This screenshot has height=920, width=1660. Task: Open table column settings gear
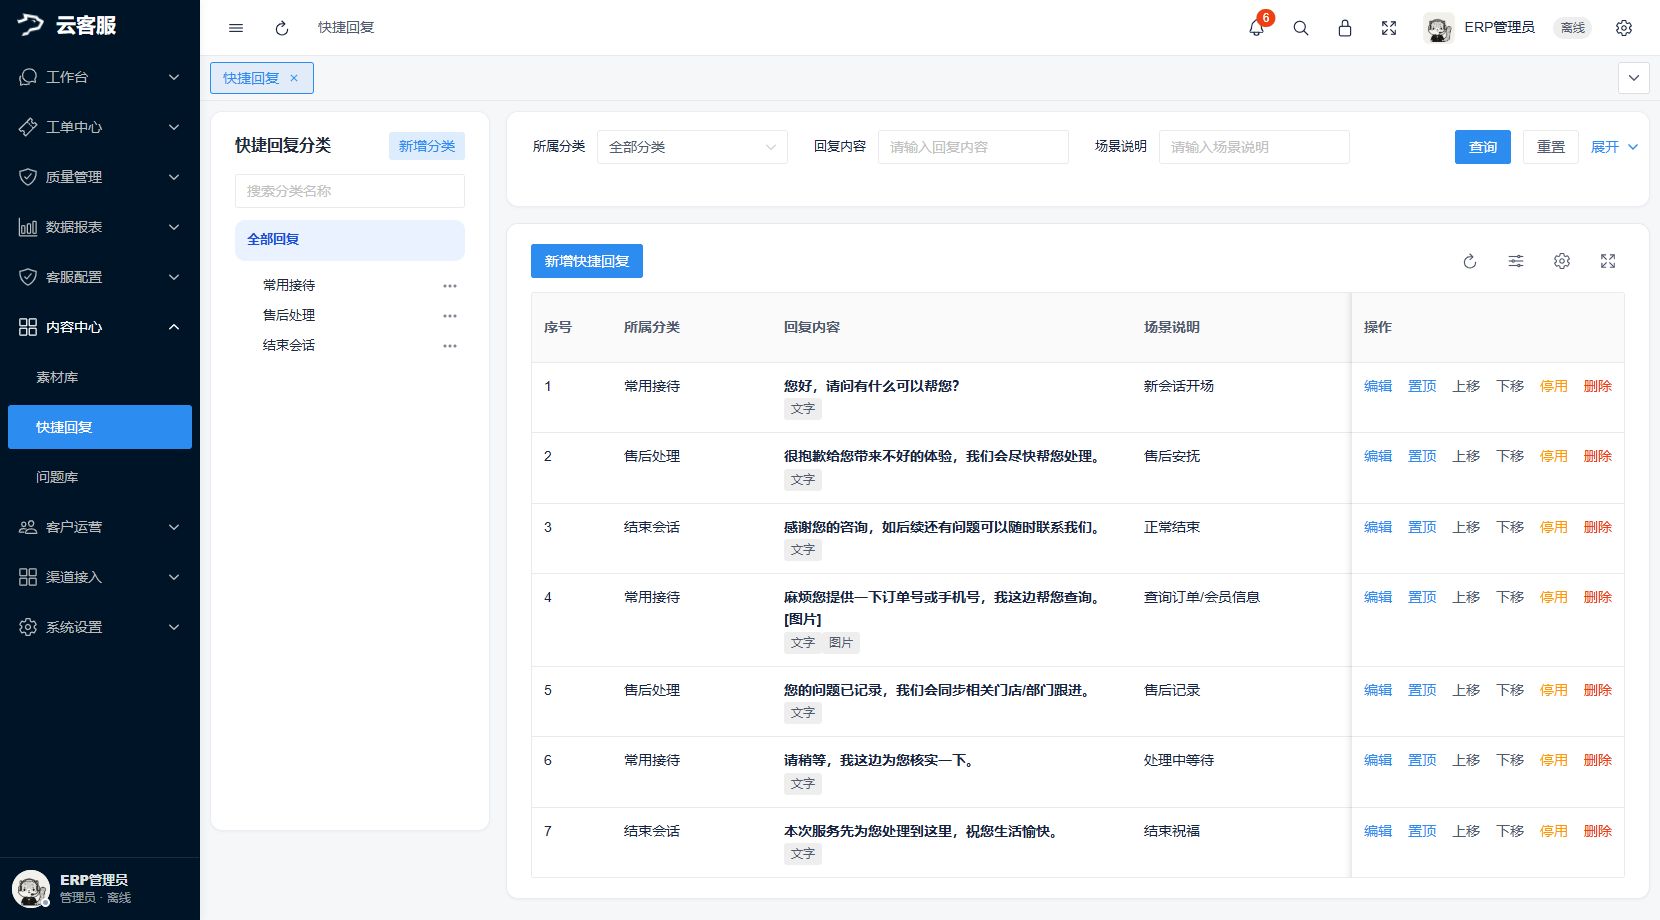point(1562,261)
